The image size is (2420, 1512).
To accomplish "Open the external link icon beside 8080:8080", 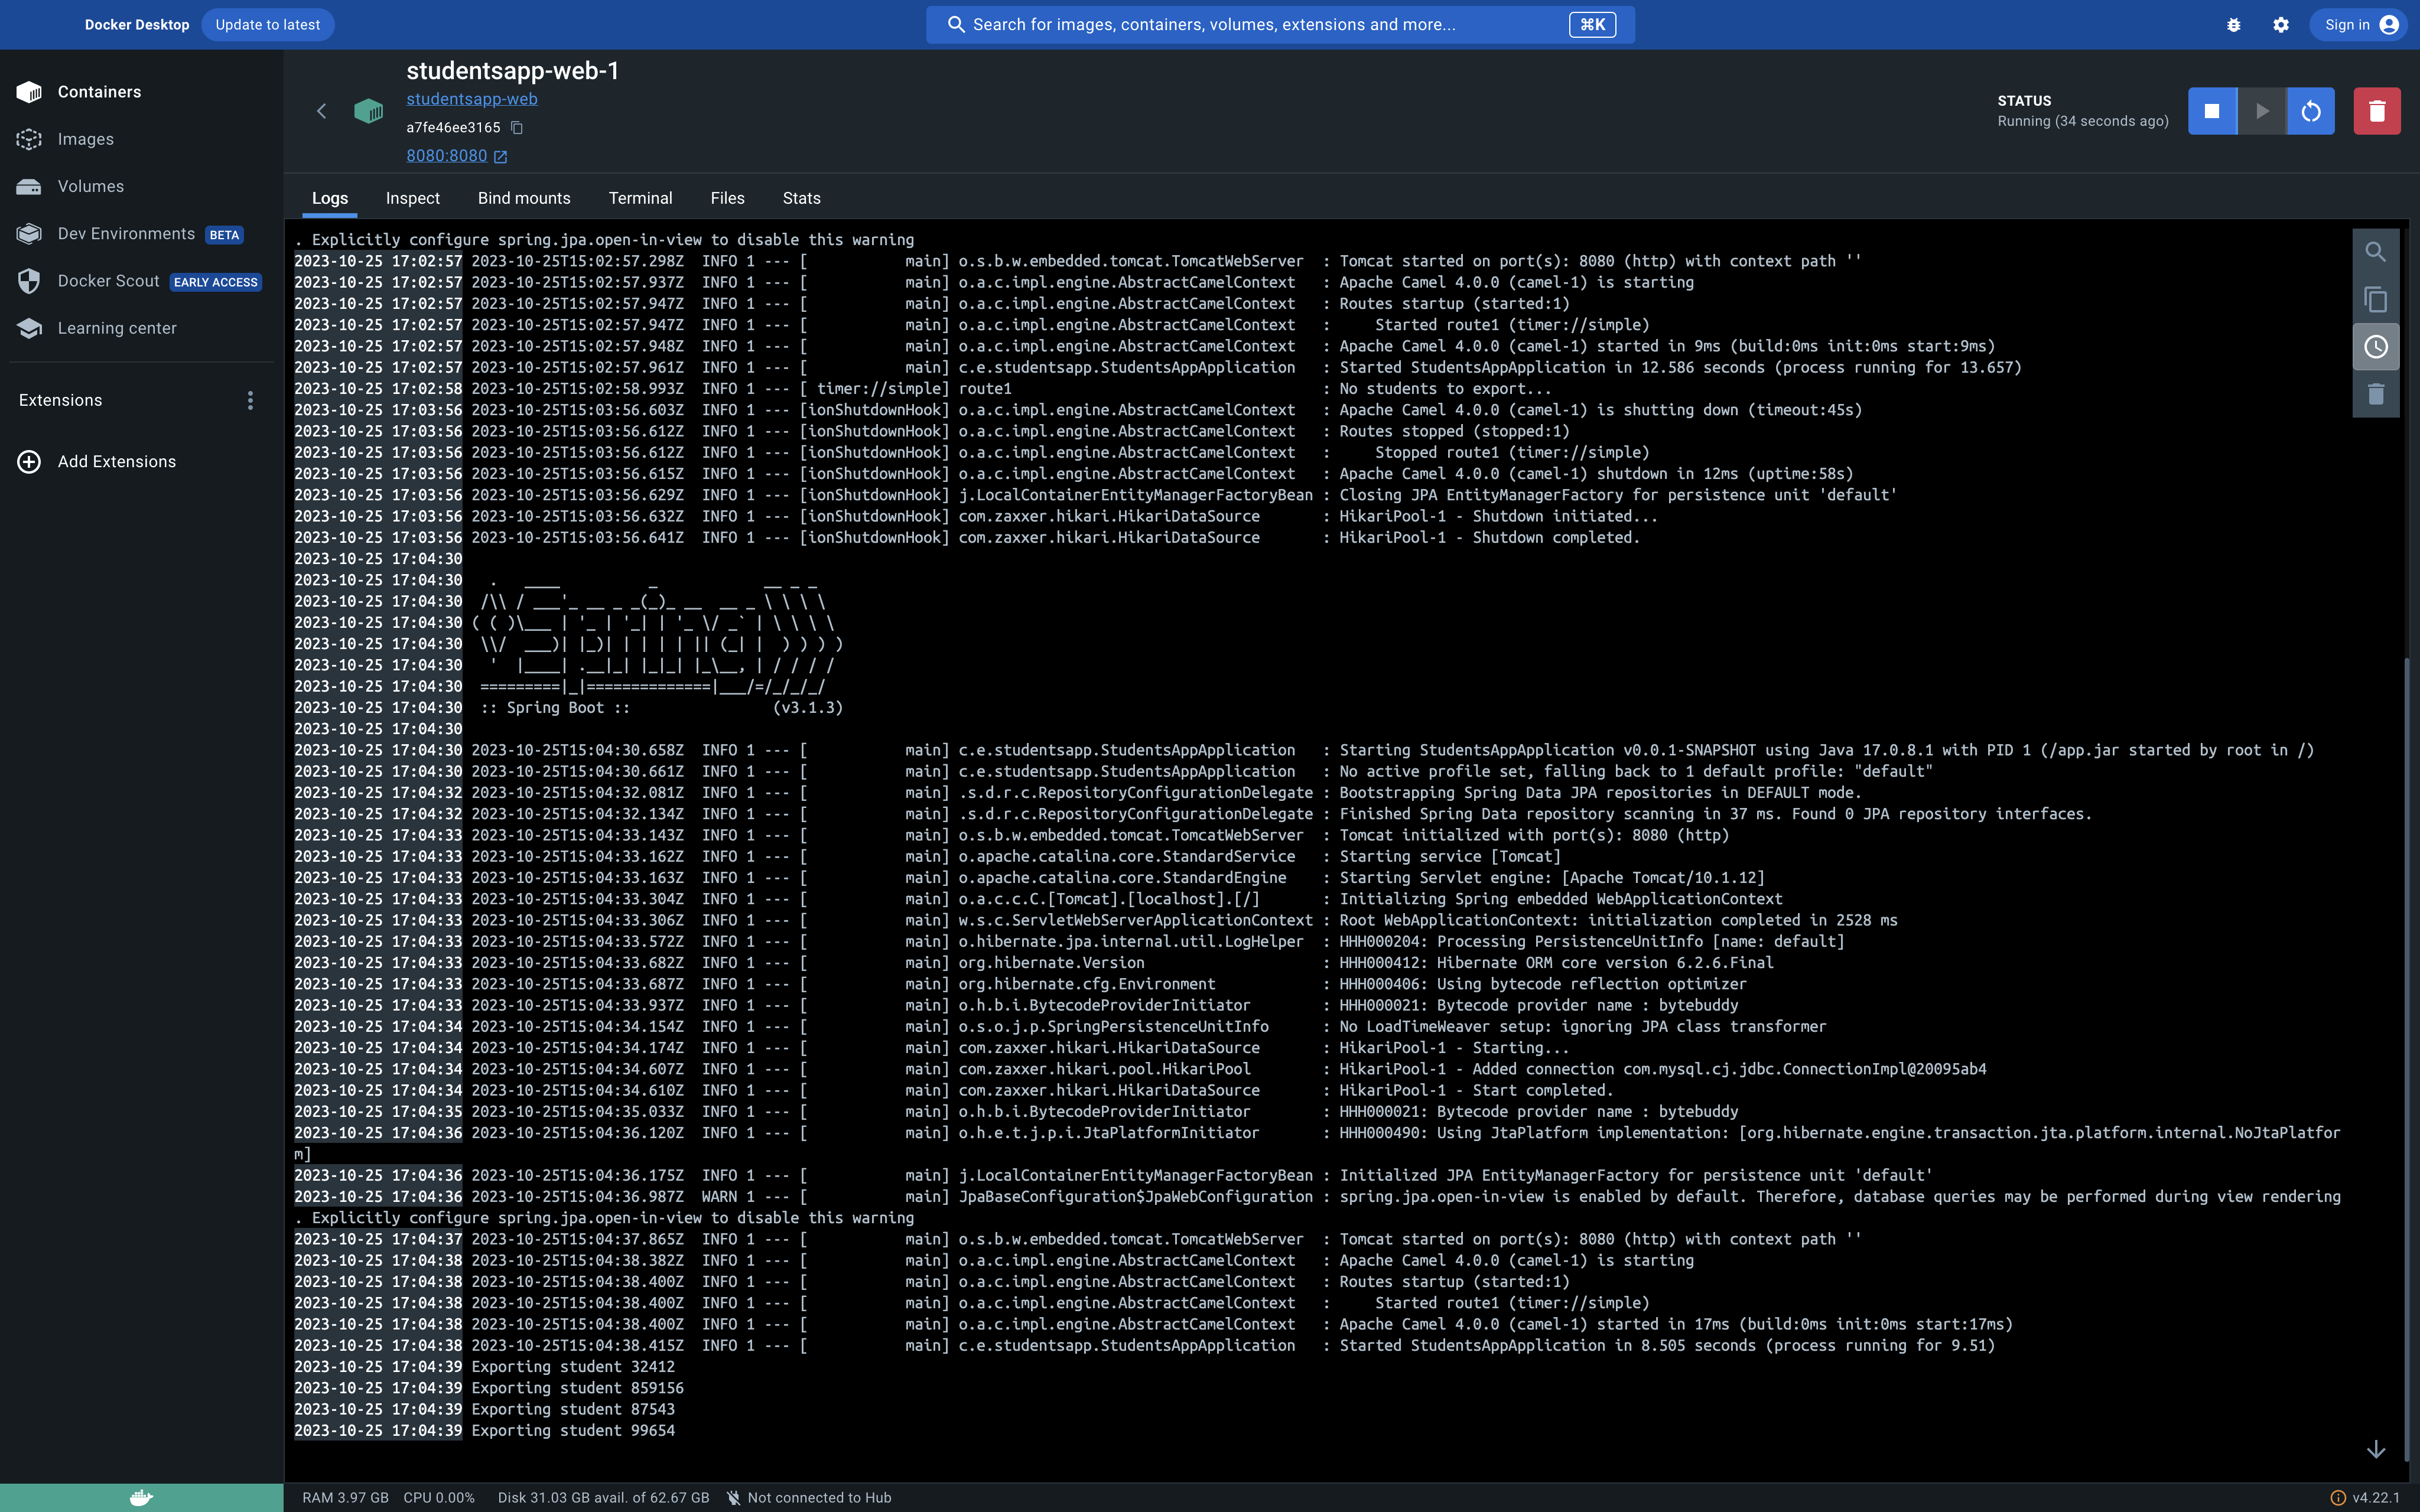I will 500,156.
